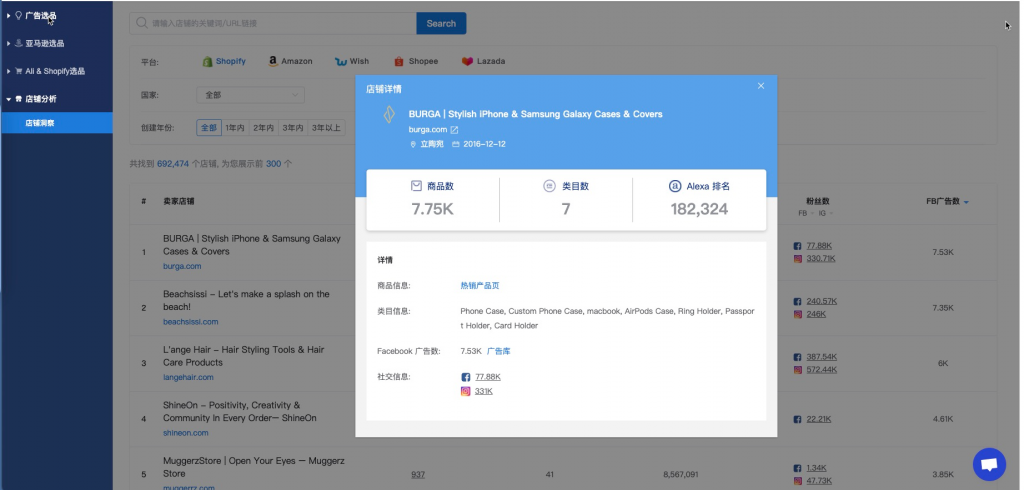Click the location pin icon beside 立陶宛
The height and width of the screenshot is (490, 1024).
(x=413, y=144)
